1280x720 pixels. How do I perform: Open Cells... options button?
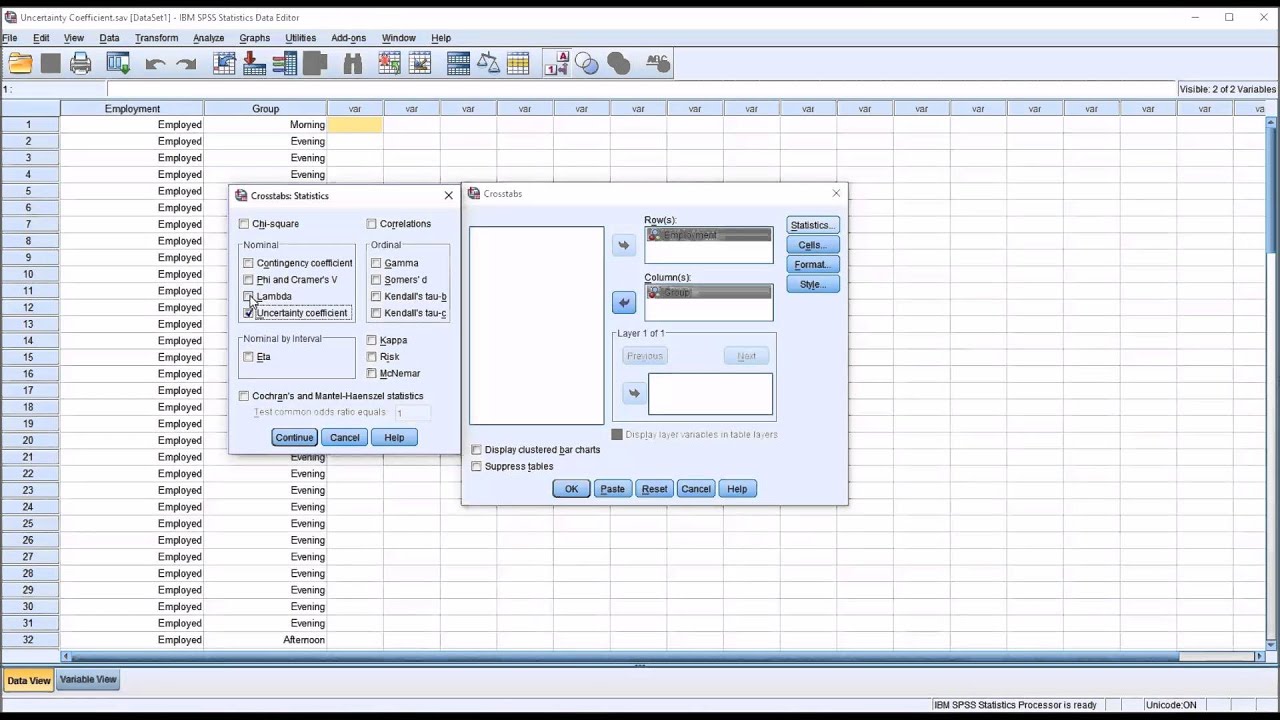point(812,245)
